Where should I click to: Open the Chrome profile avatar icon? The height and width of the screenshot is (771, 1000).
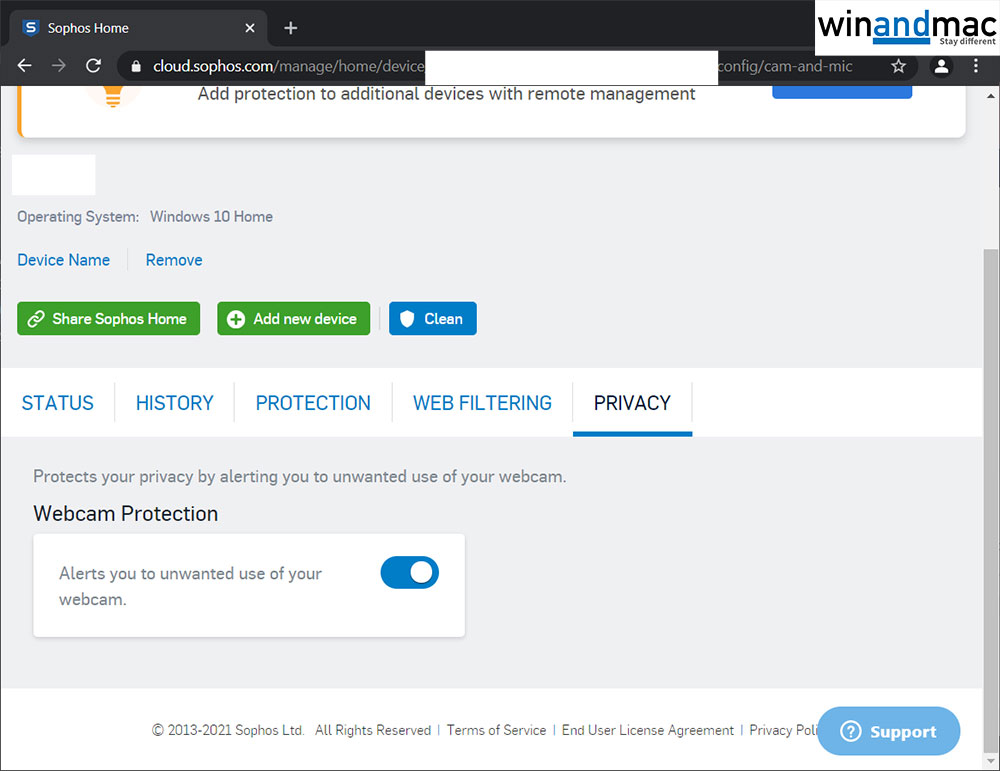[x=941, y=66]
